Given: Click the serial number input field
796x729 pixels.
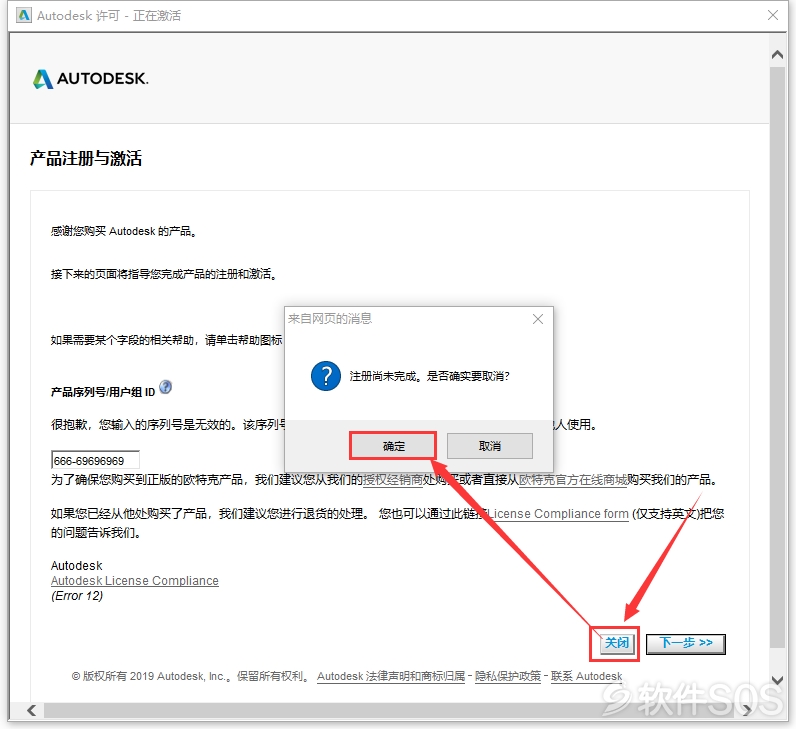Looking at the screenshot, I should tap(95, 460).
